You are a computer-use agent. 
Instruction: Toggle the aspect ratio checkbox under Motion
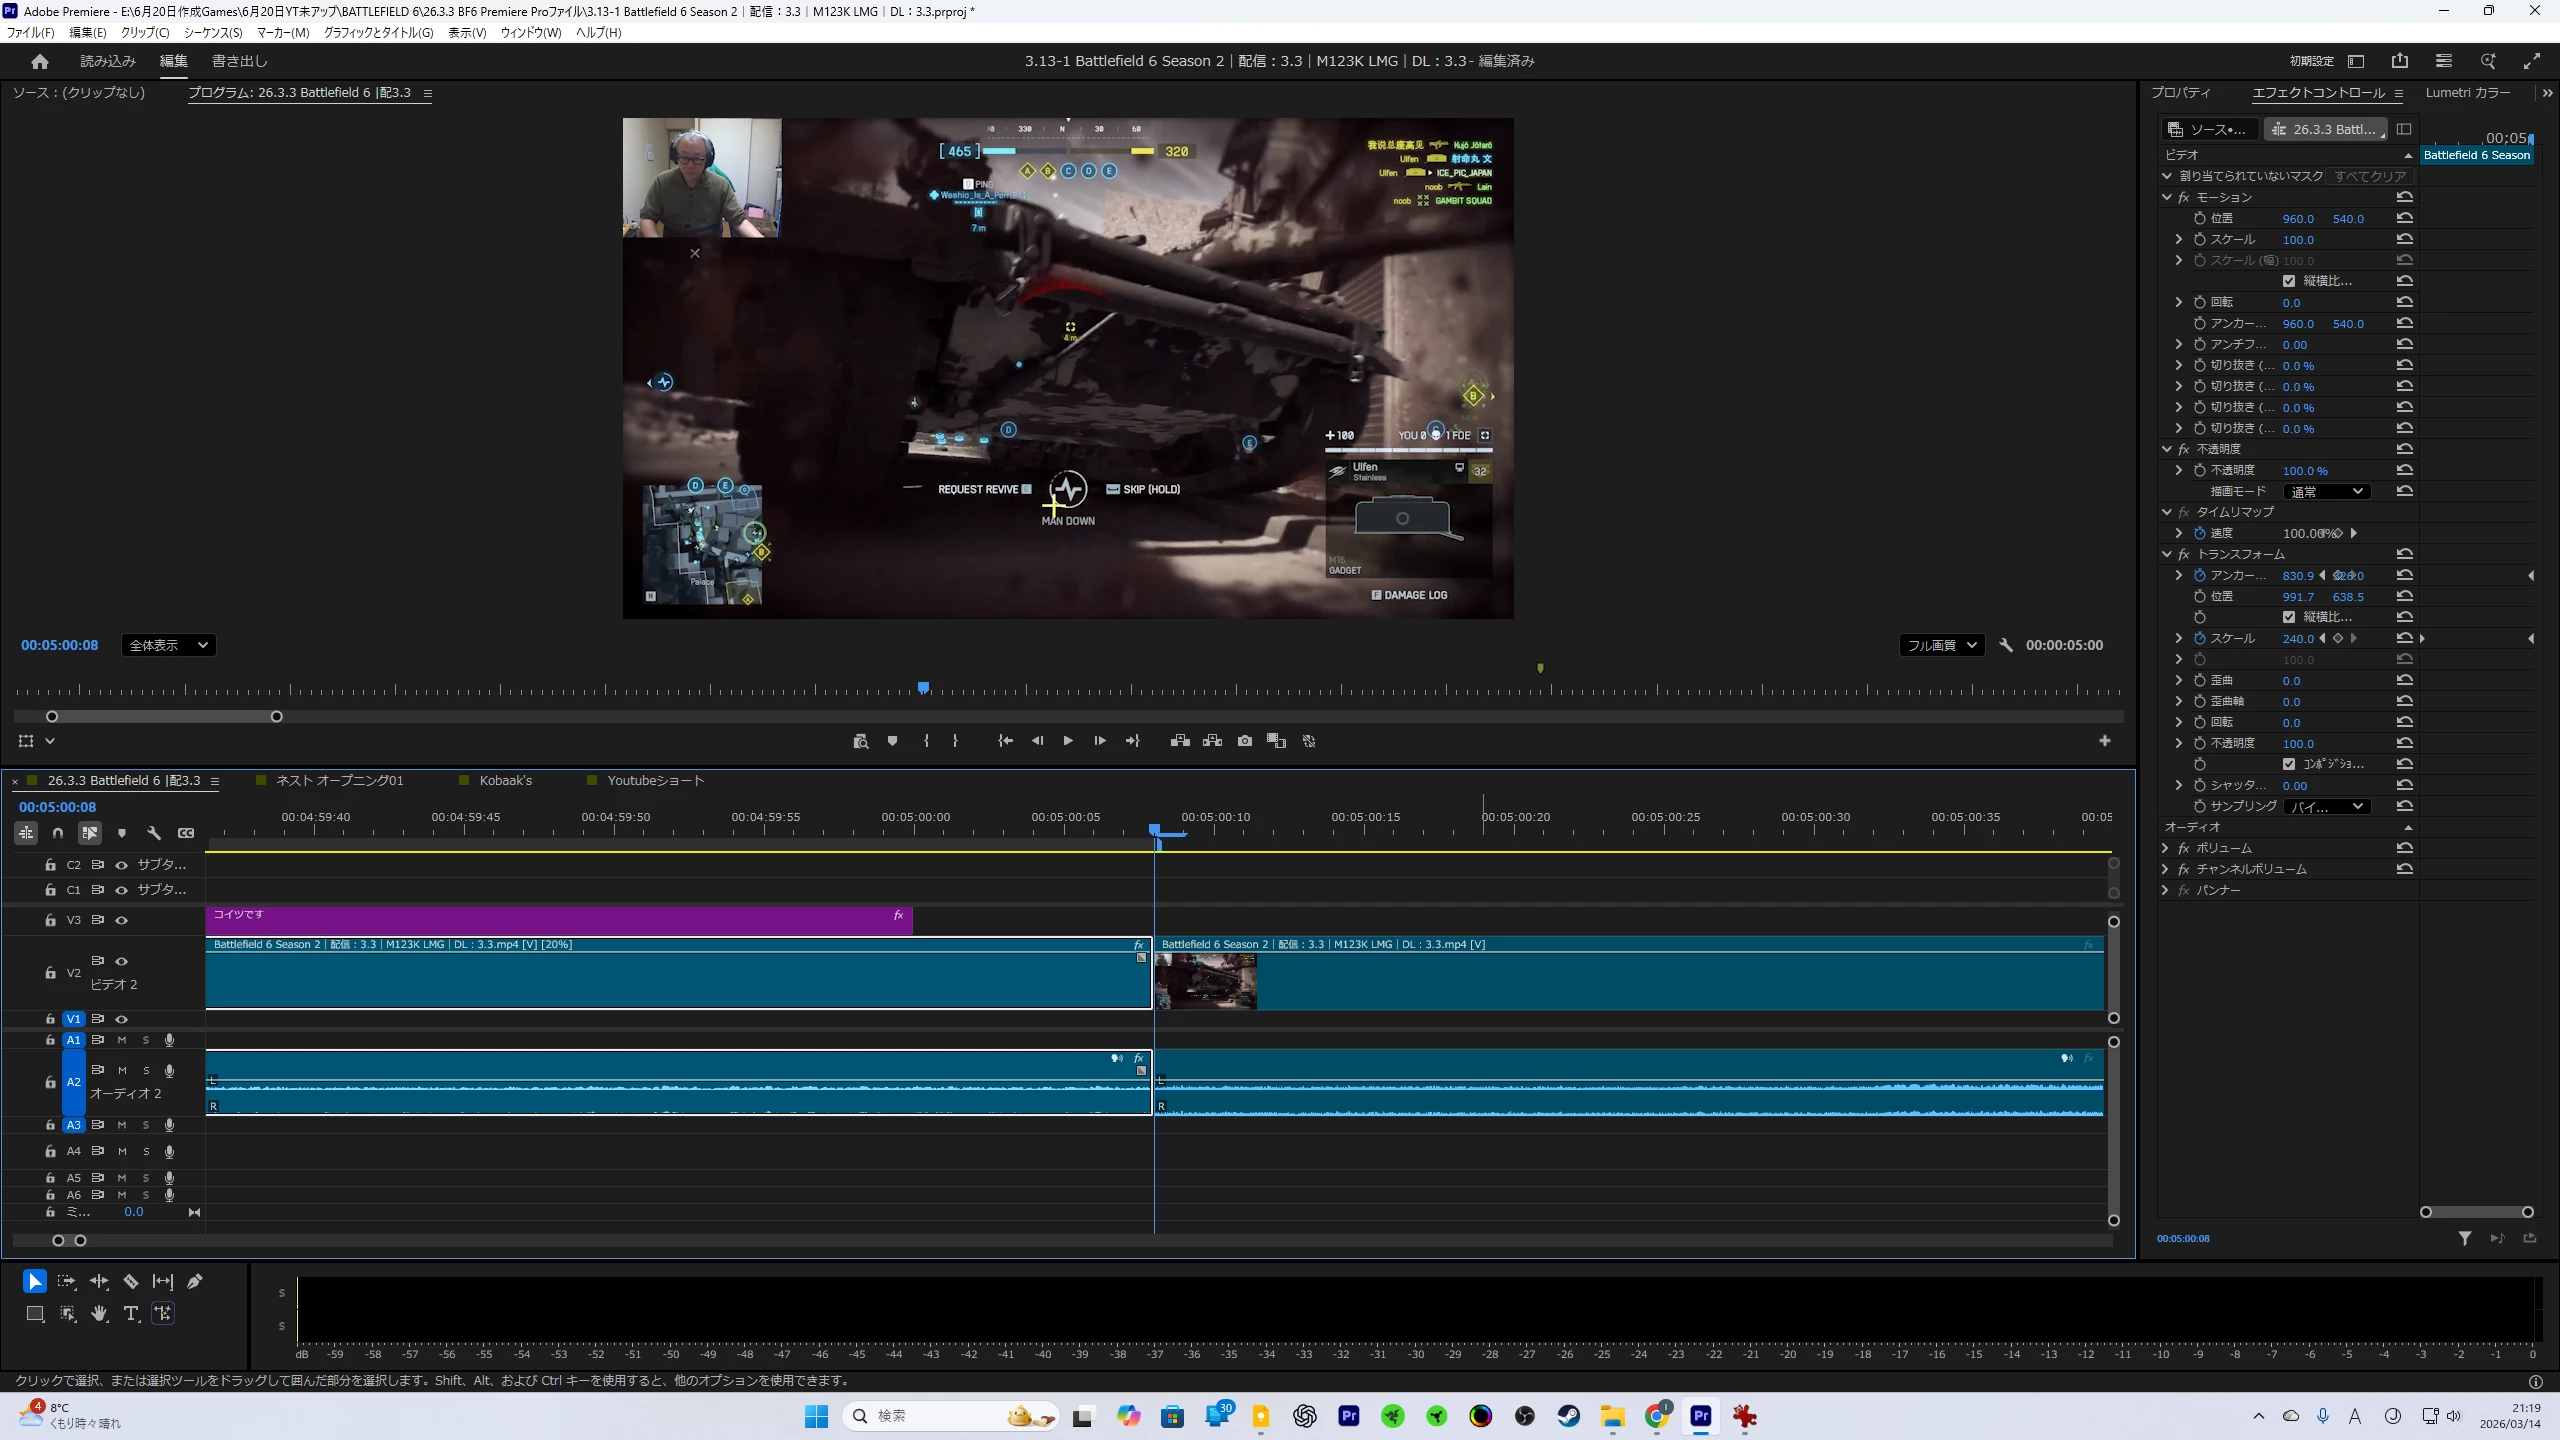[x=2289, y=281]
